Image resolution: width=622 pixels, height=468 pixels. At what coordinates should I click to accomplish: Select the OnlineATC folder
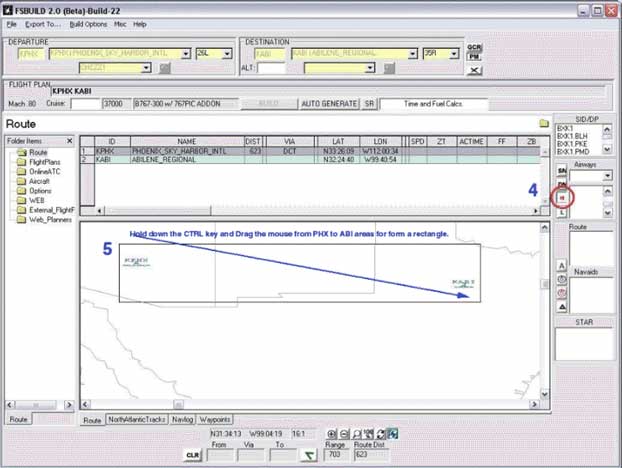coord(45,171)
